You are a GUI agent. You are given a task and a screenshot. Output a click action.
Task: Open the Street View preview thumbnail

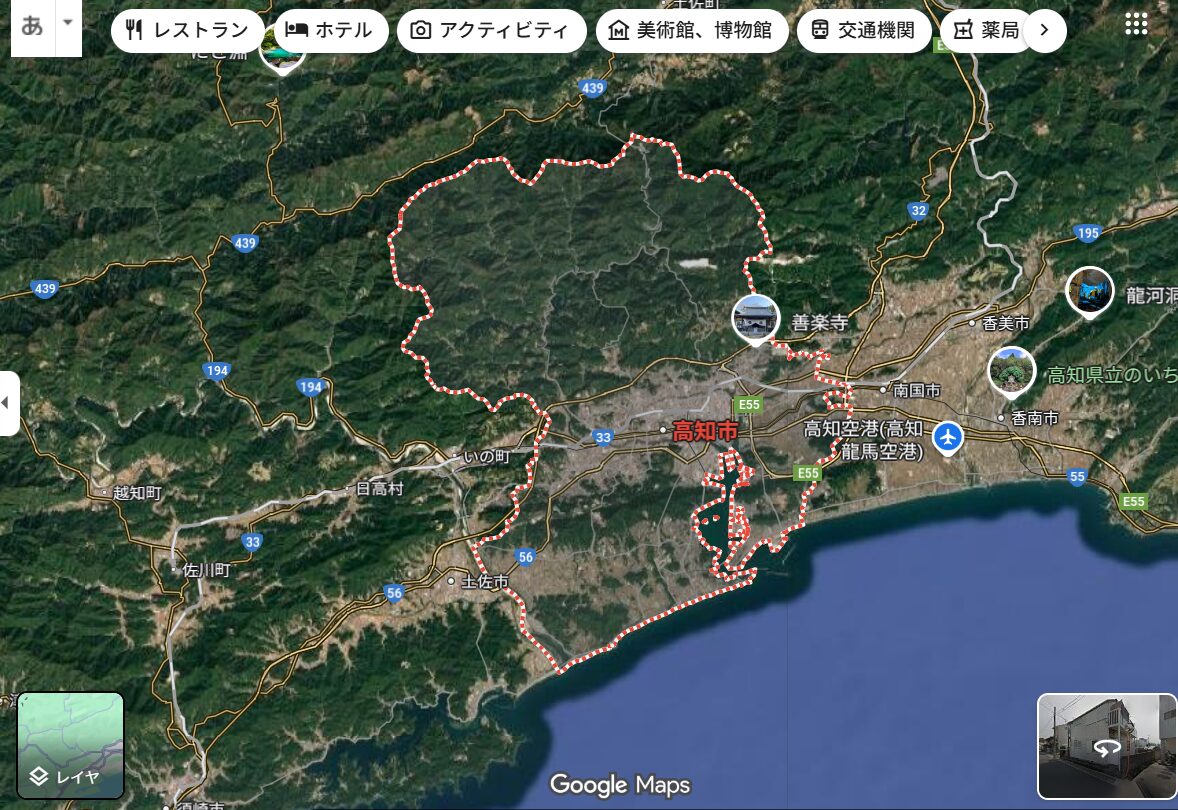tap(1106, 746)
